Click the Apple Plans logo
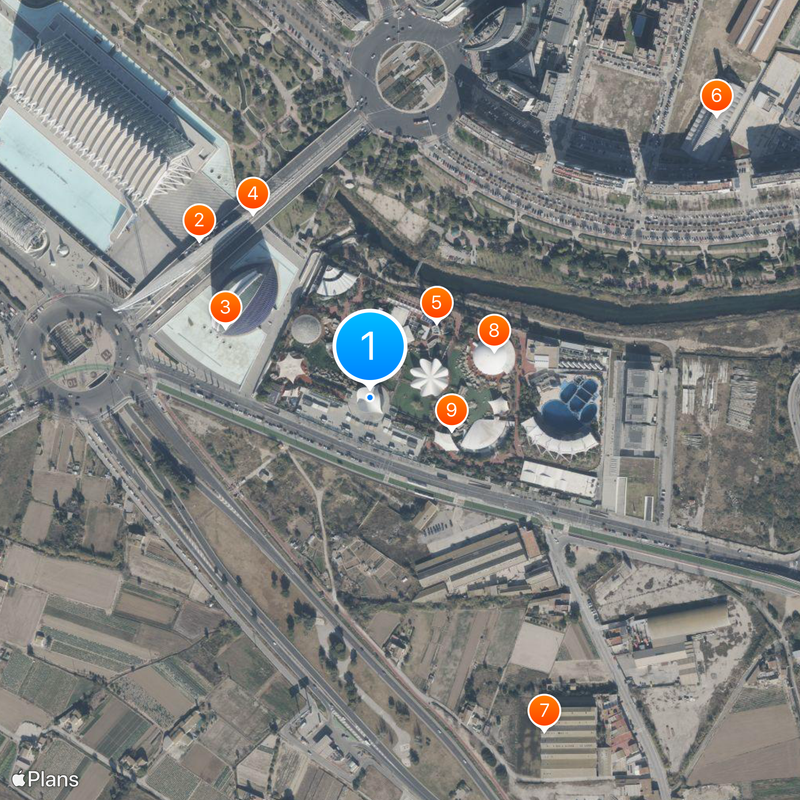This screenshot has width=800, height=800. click(45, 779)
